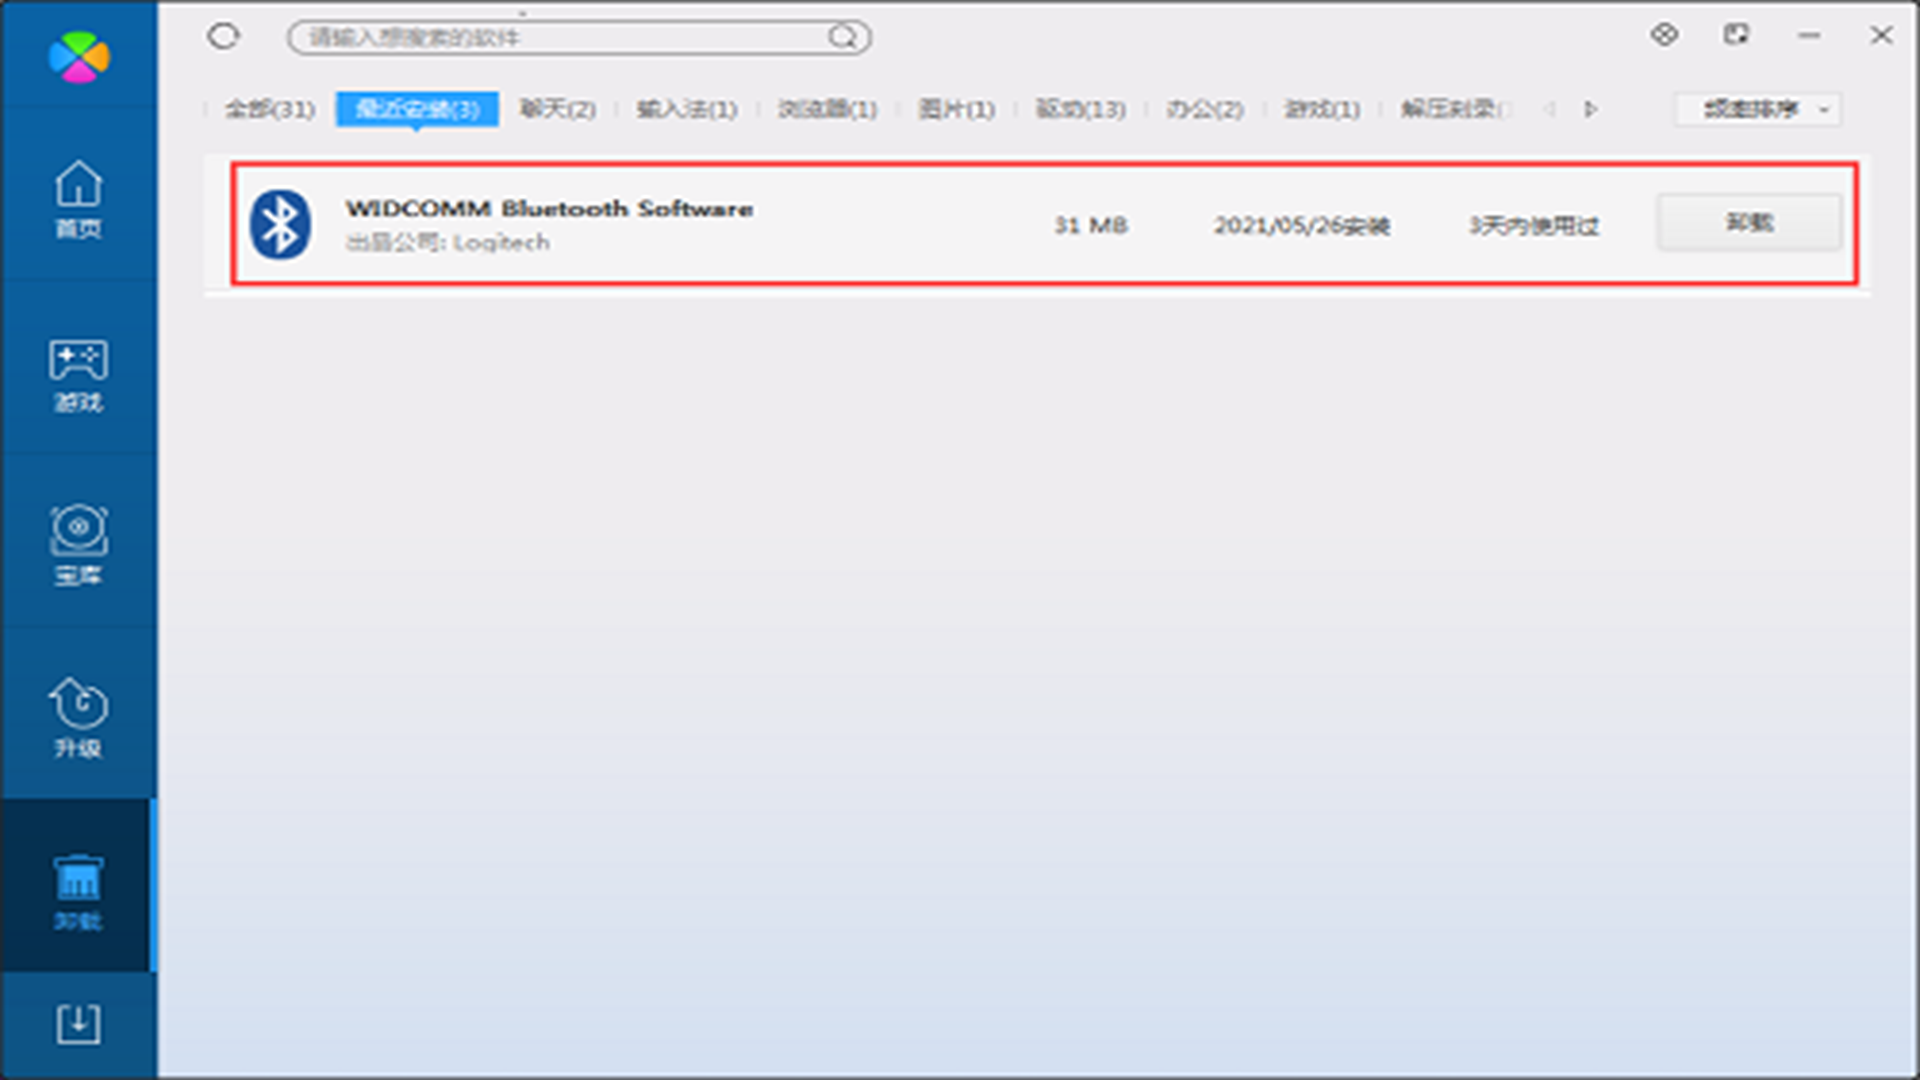Select the Chat (2) category tab
Viewport: 1920px width, 1080px height.
(557, 109)
